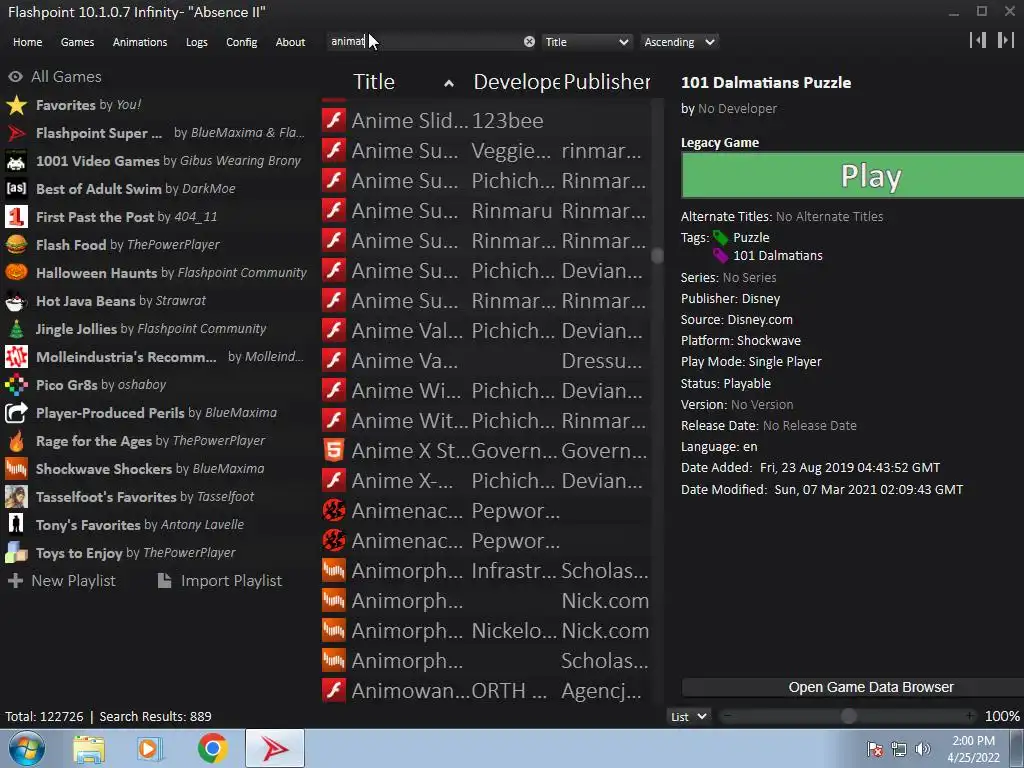Open the Home tab
This screenshot has width=1024, height=768.
[x=27, y=42]
